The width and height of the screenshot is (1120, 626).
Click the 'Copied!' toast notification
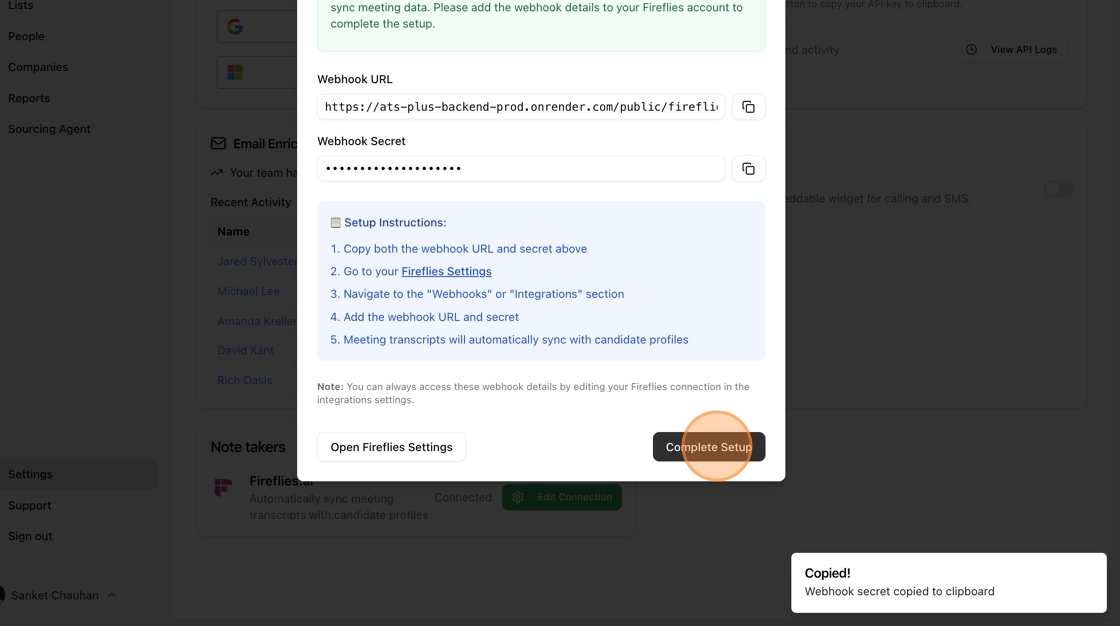[x=949, y=582]
